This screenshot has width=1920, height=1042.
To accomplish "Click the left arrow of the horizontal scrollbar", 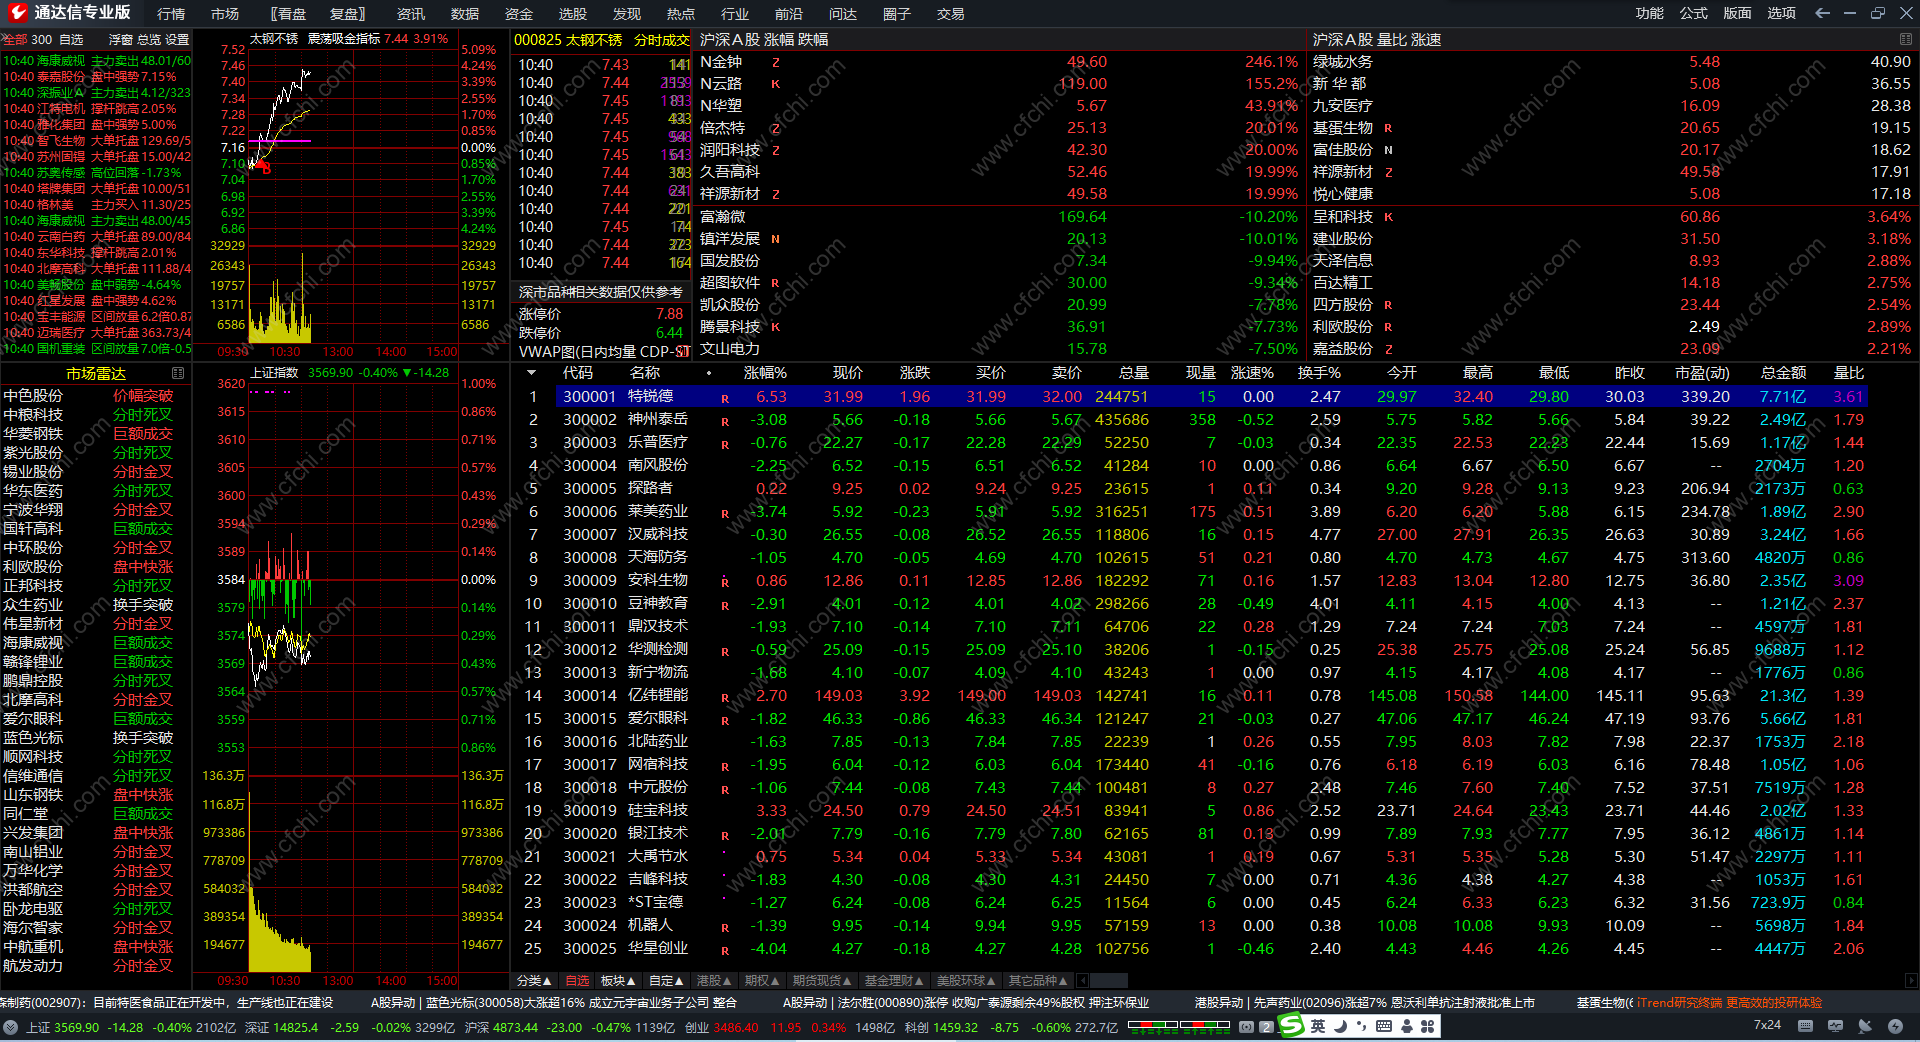I will 1083,981.
